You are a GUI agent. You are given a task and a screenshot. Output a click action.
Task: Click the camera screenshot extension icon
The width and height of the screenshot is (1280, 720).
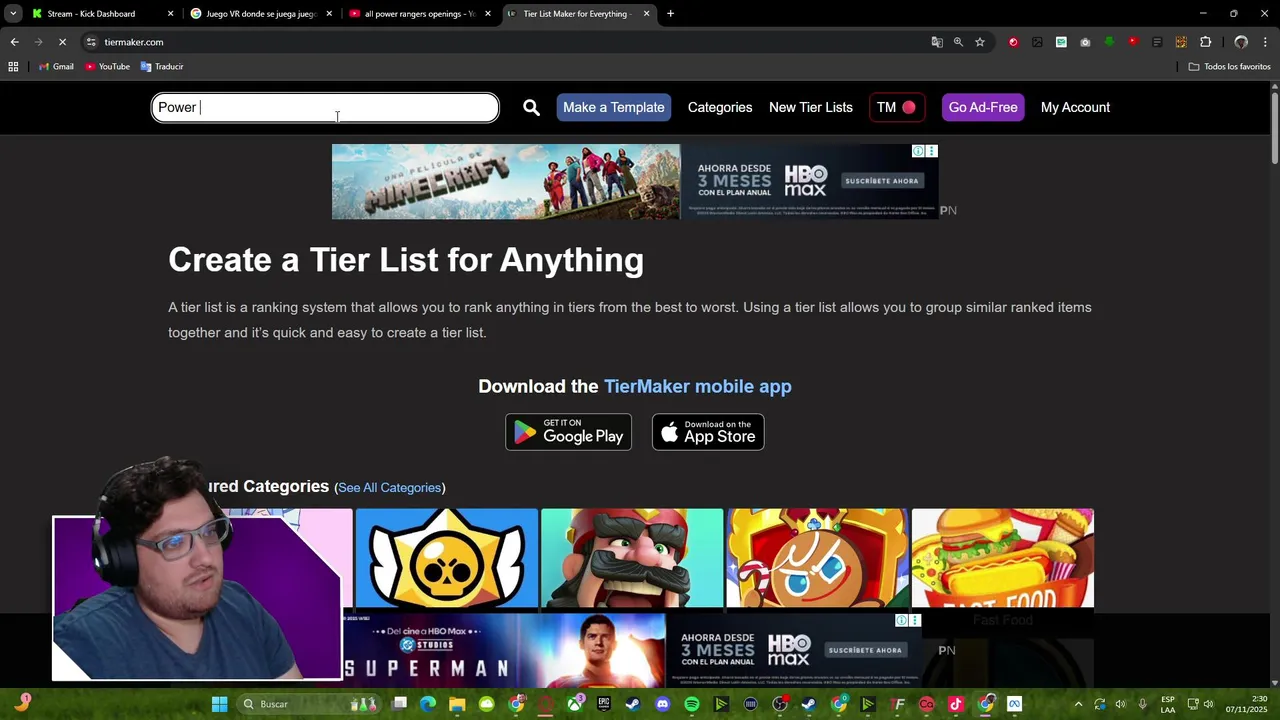(1085, 42)
